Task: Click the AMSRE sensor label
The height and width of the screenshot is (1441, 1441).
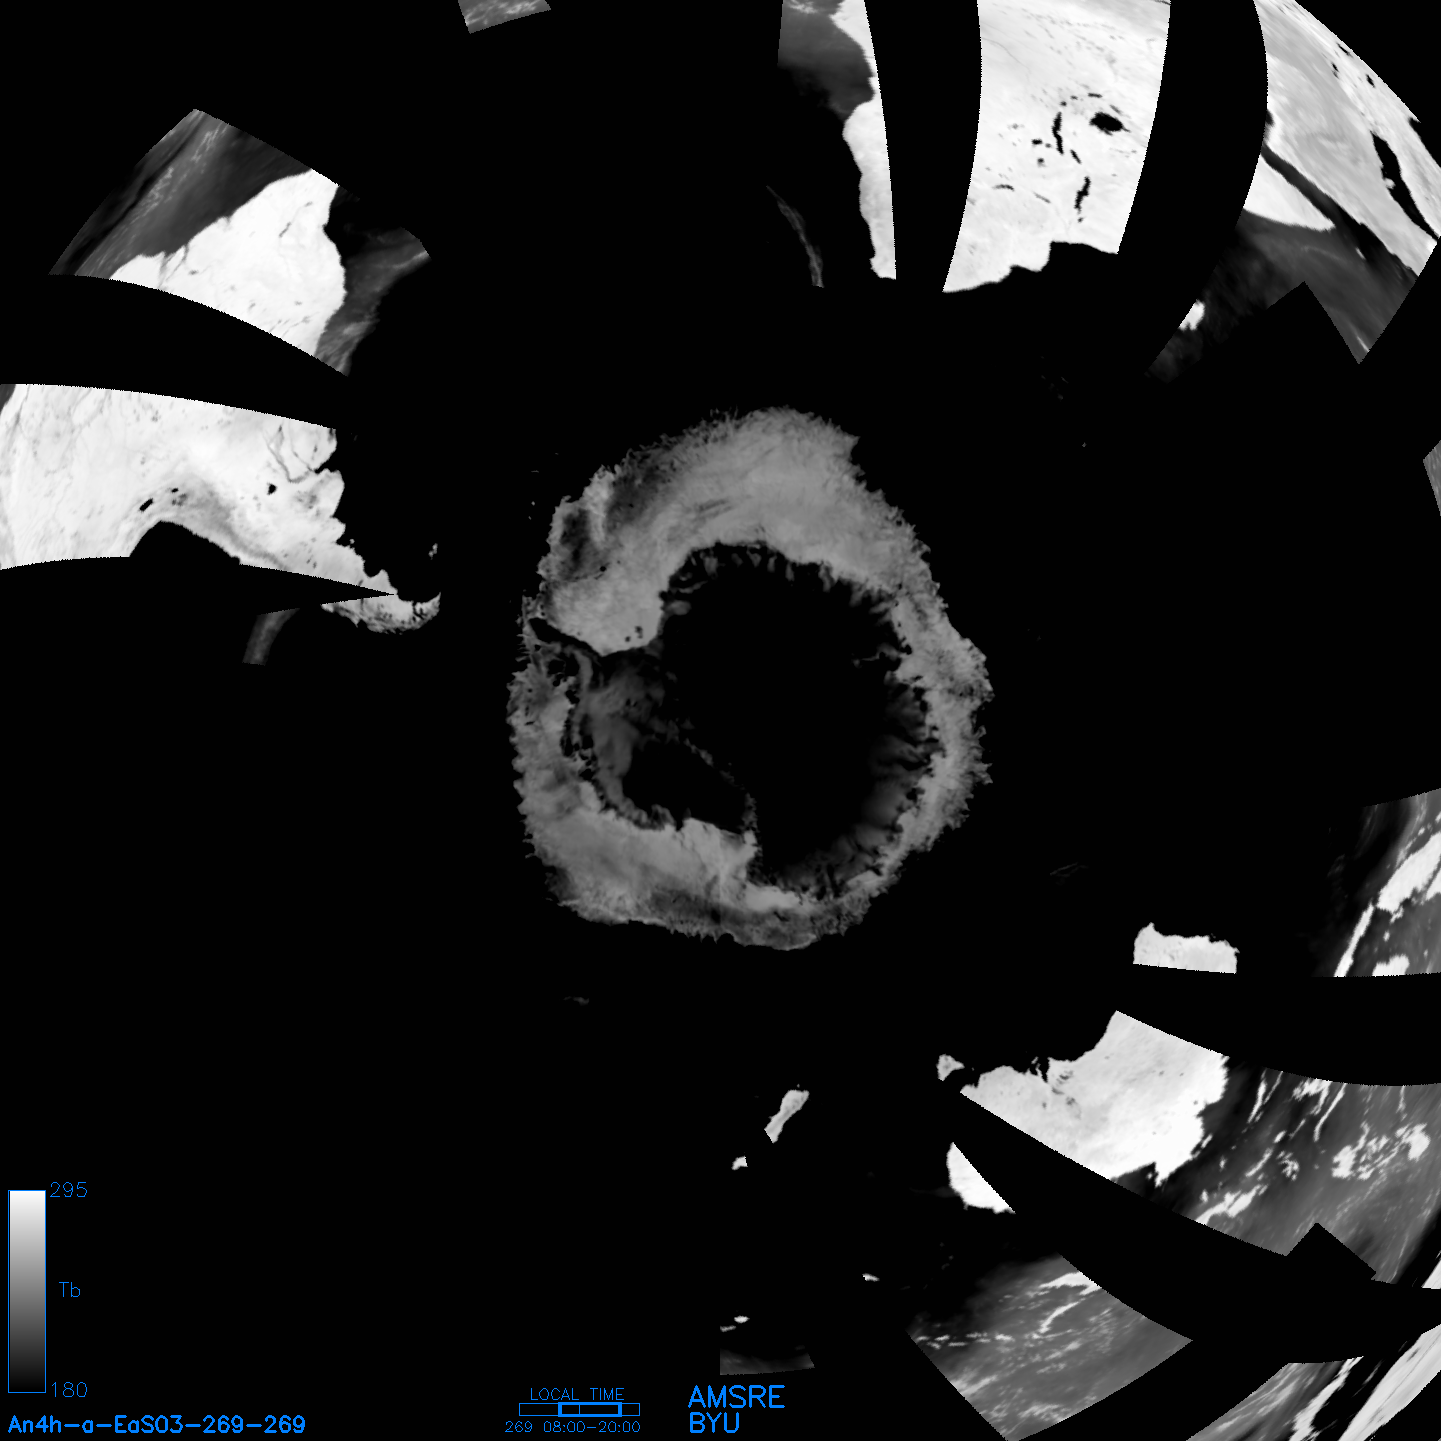Action: click(x=737, y=1397)
